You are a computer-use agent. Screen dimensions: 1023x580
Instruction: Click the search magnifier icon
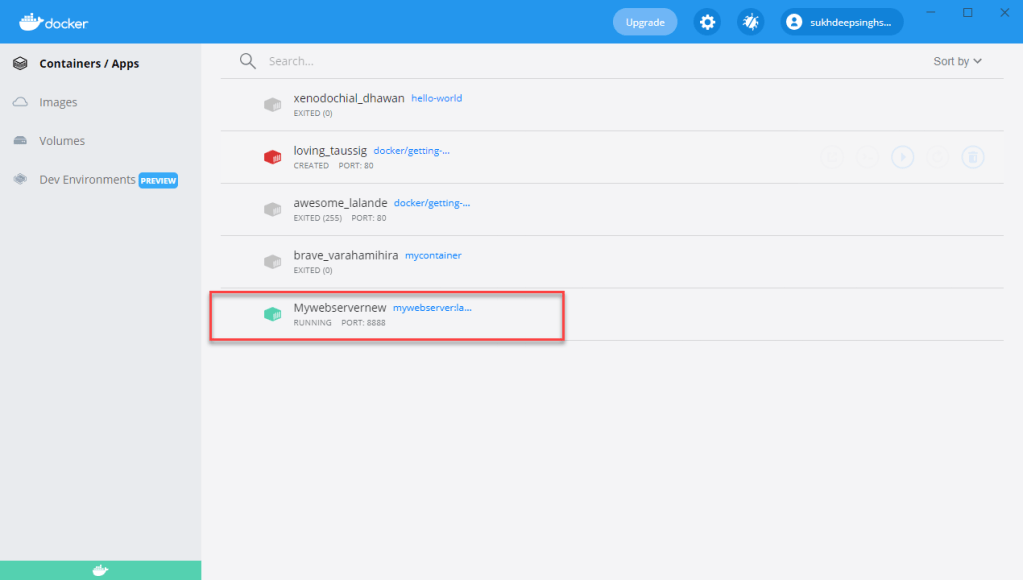pyautogui.click(x=248, y=61)
